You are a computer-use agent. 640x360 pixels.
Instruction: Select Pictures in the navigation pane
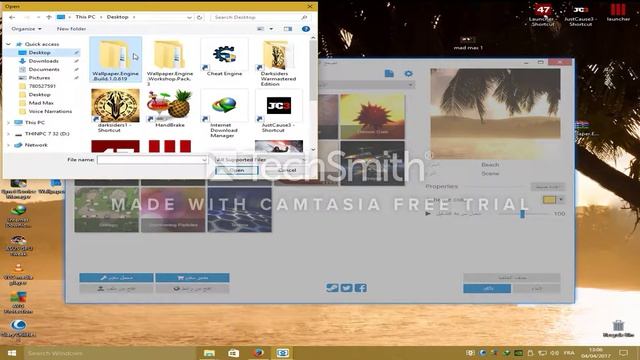tap(39, 78)
